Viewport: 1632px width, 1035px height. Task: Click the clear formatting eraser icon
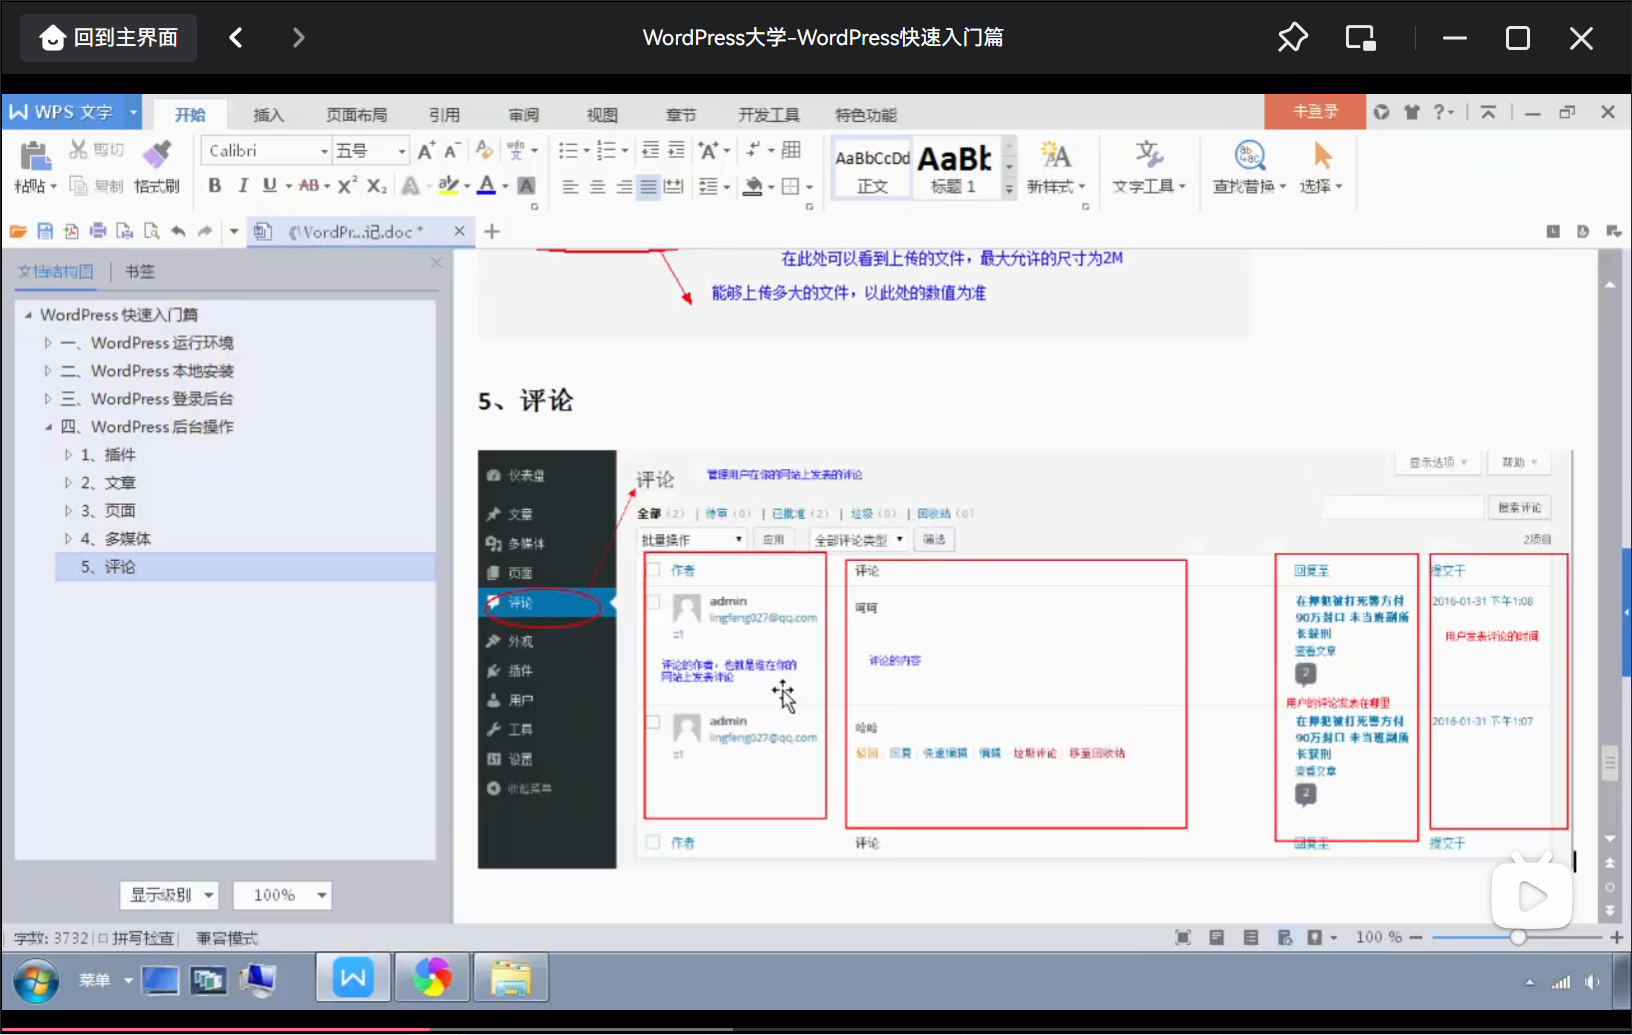click(484, 150)
